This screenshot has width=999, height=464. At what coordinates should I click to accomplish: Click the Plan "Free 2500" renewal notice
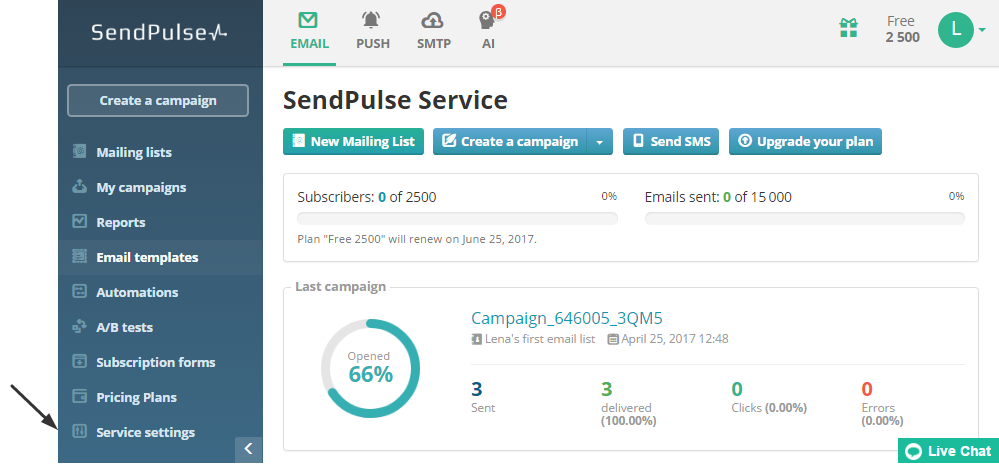click(x=417, y=240)
